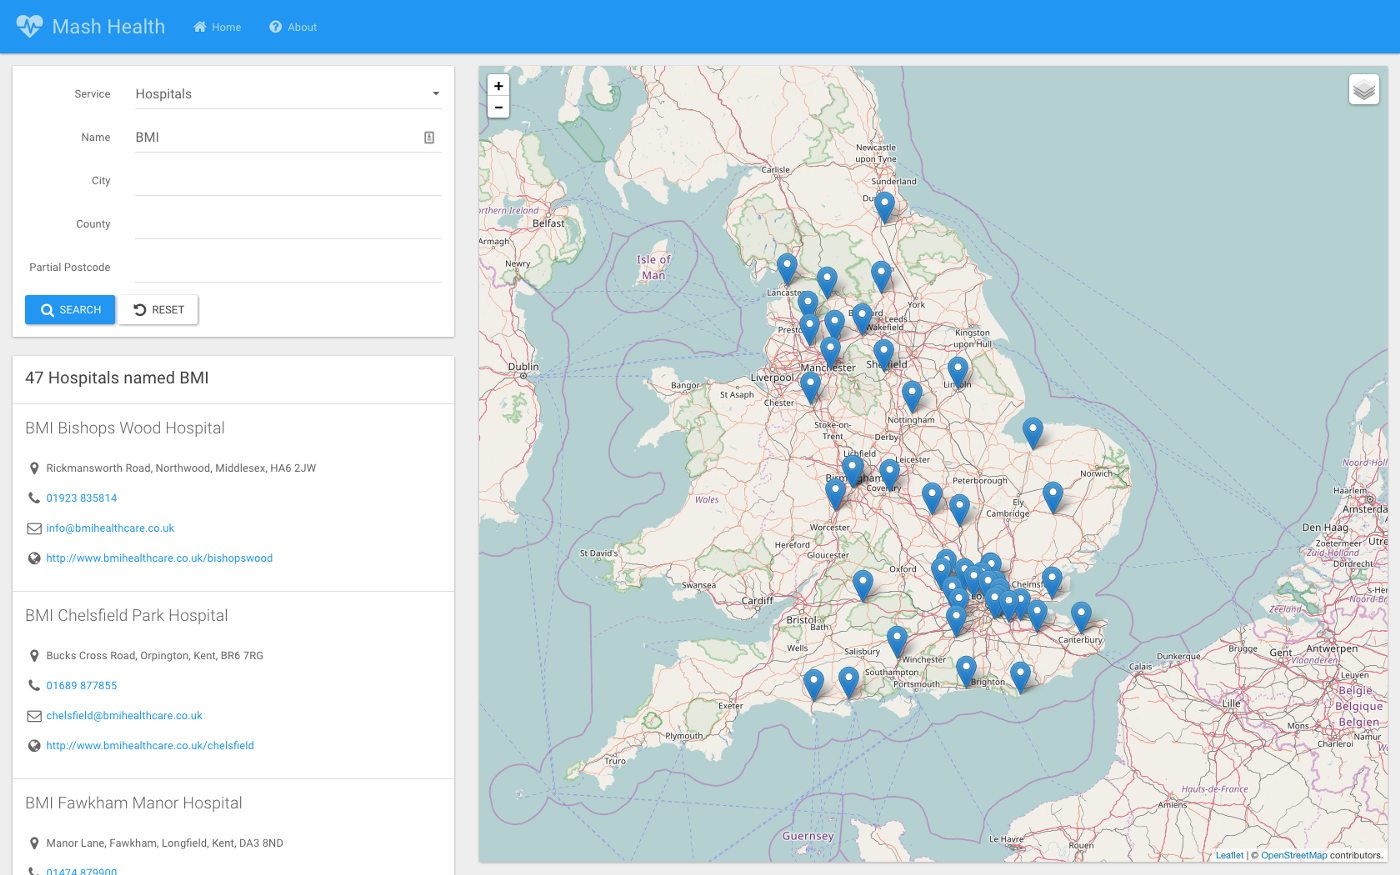Zoom in on the map

(x=498, y=86)
